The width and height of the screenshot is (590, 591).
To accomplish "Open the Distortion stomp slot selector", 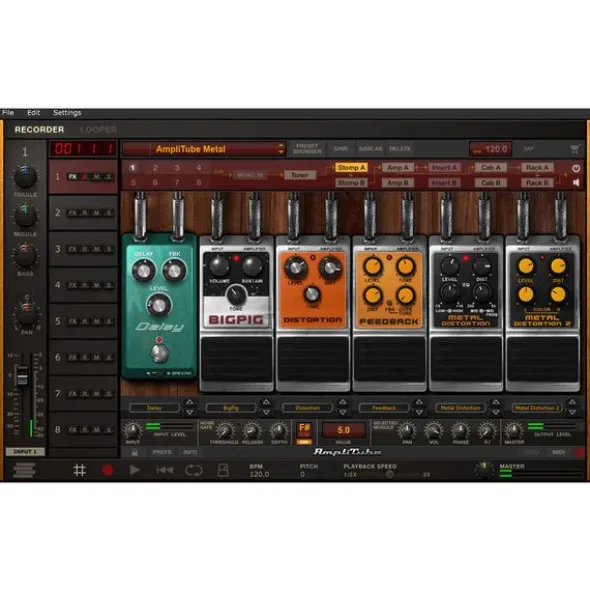I will (307, 408).
